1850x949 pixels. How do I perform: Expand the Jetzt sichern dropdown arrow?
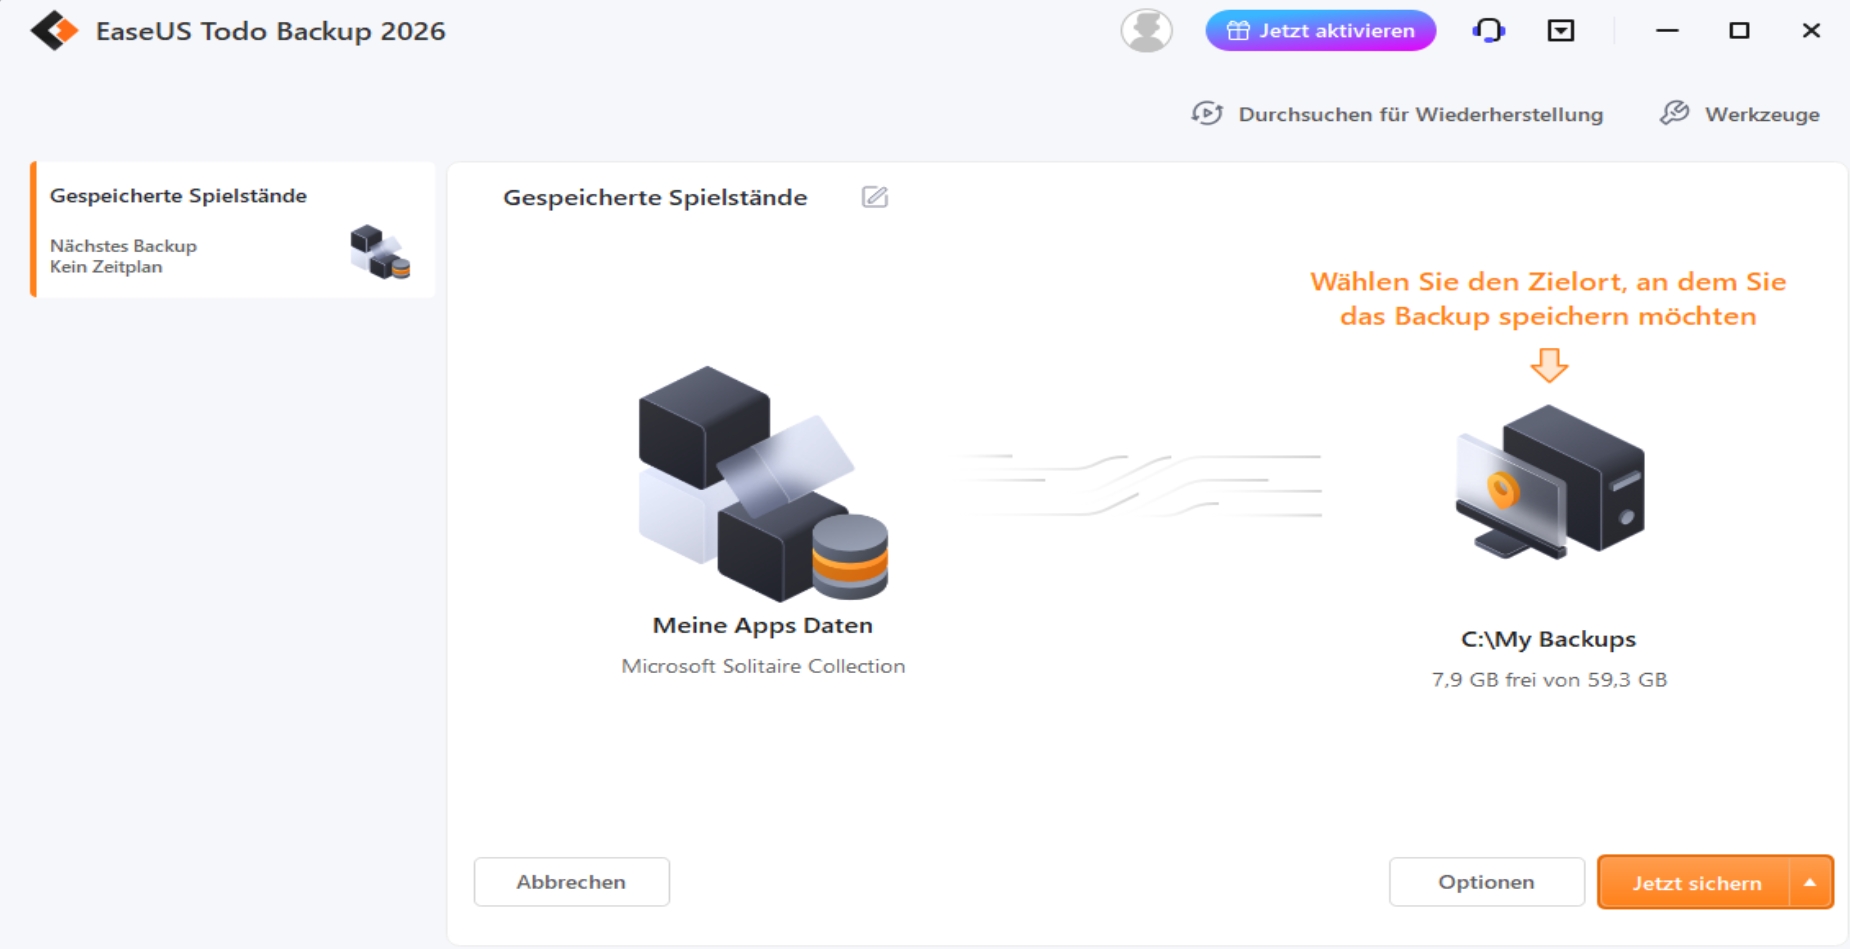1810,883
